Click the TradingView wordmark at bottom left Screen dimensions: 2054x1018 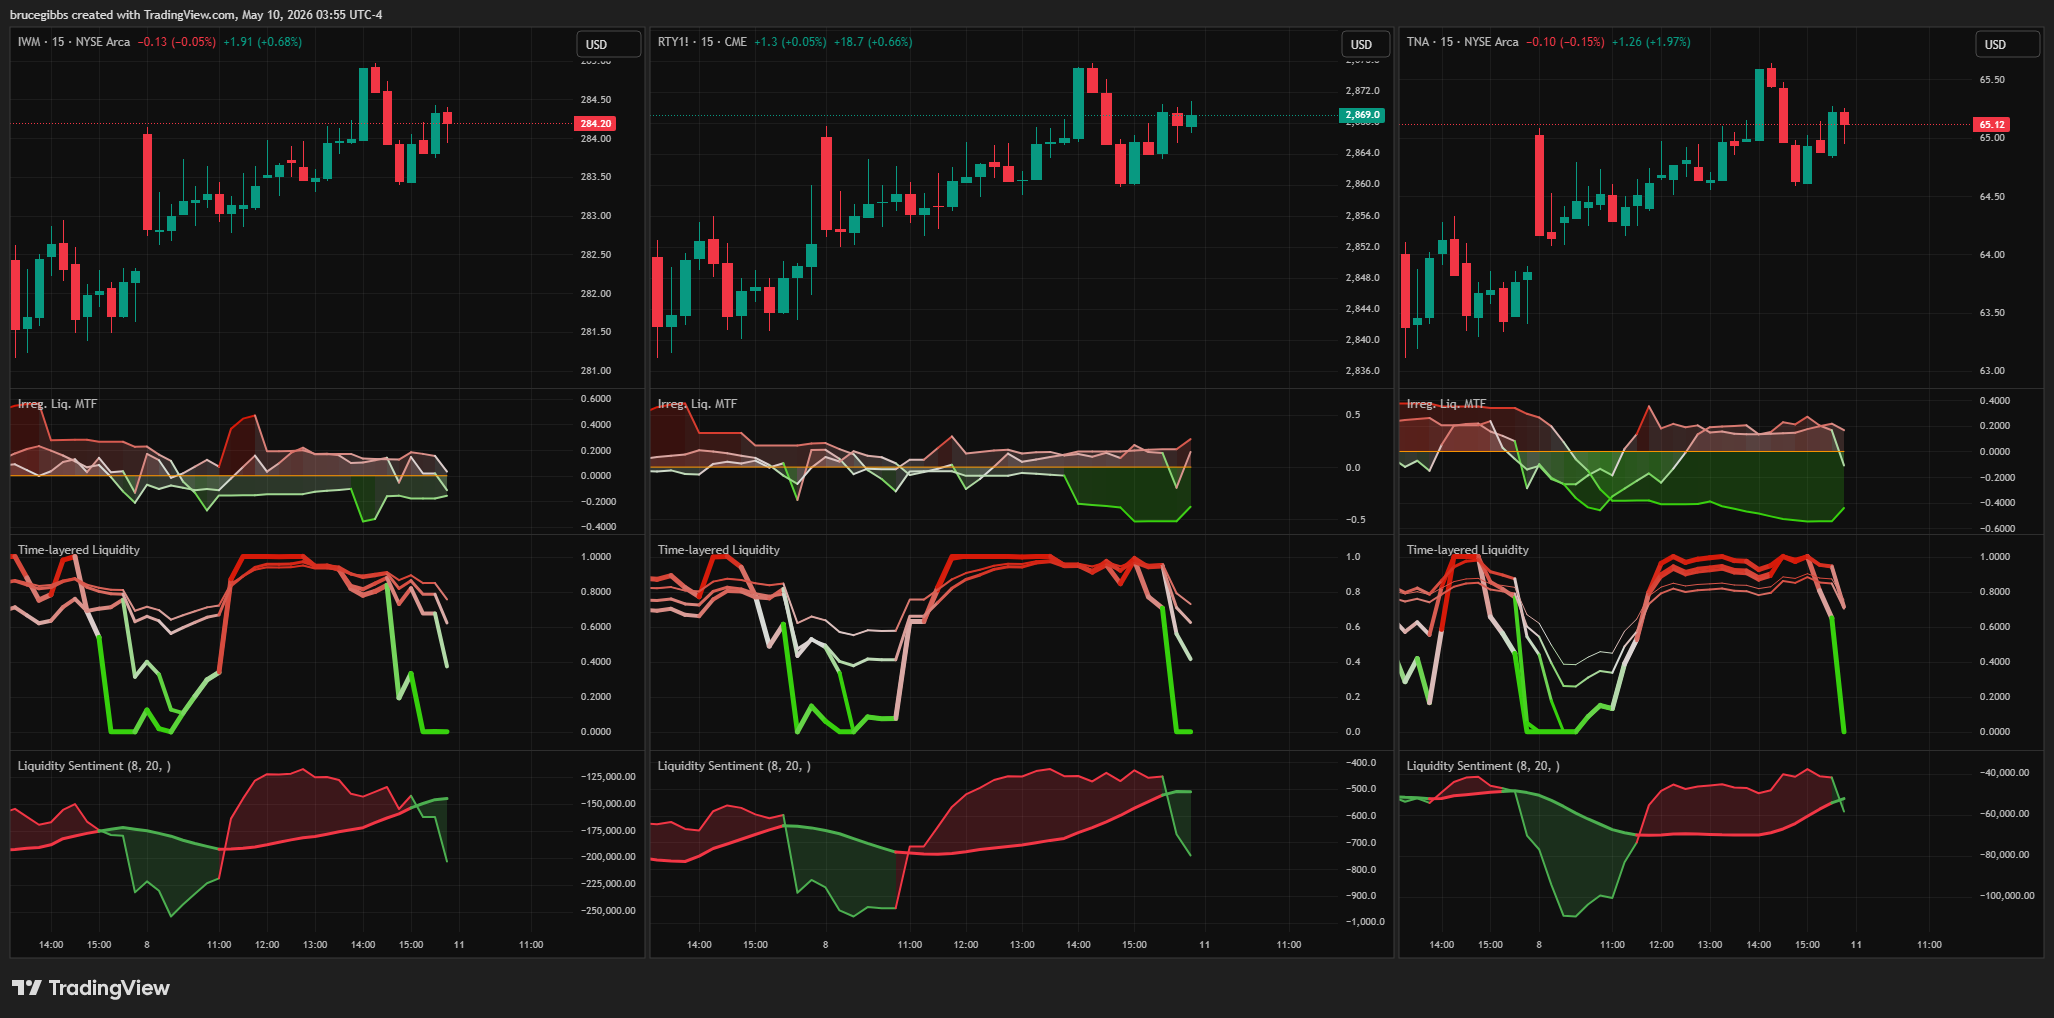point(109,988)
